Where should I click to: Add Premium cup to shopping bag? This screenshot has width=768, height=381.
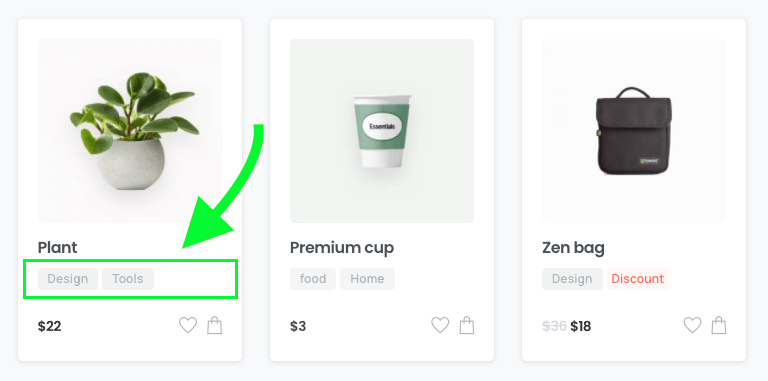click(467, 325)
